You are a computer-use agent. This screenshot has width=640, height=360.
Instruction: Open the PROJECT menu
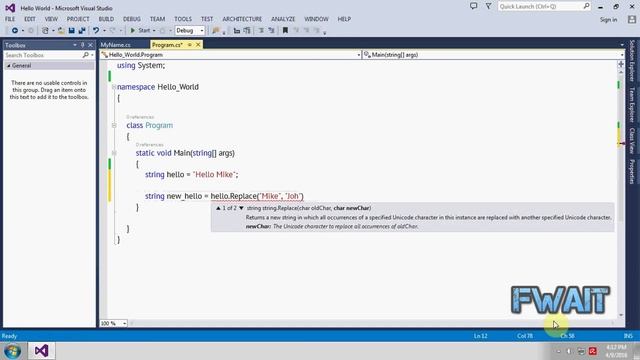click(78, 19)
